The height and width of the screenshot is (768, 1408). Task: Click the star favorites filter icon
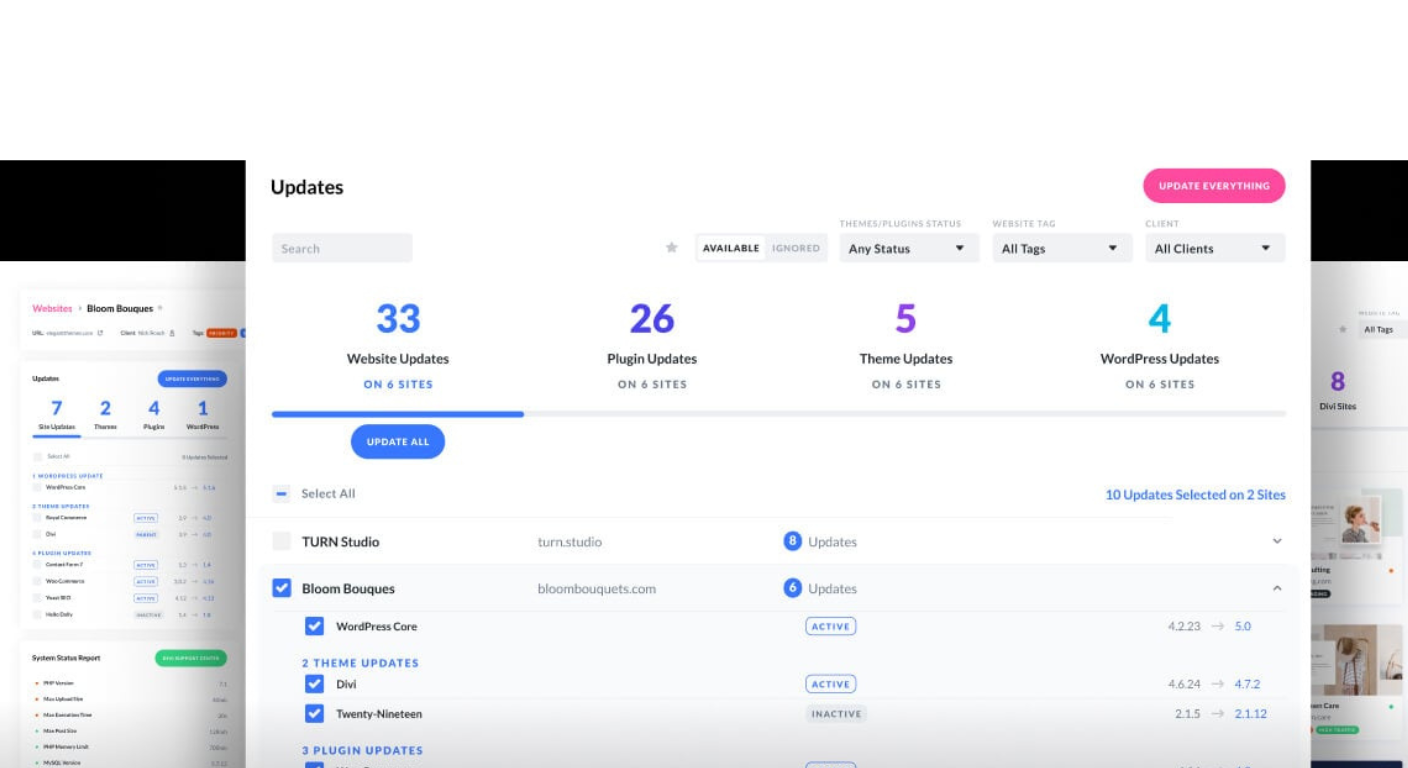[x=672, y=248]
